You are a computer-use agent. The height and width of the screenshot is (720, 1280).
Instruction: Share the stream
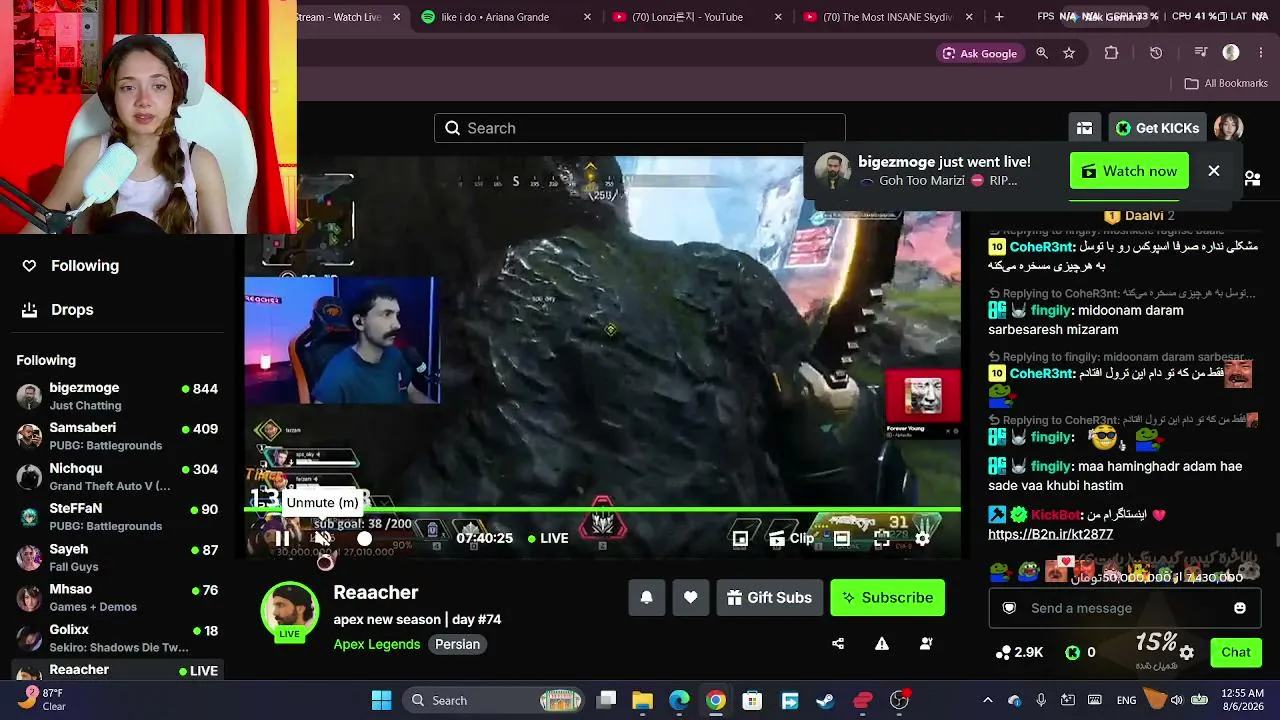coord(838,644)
